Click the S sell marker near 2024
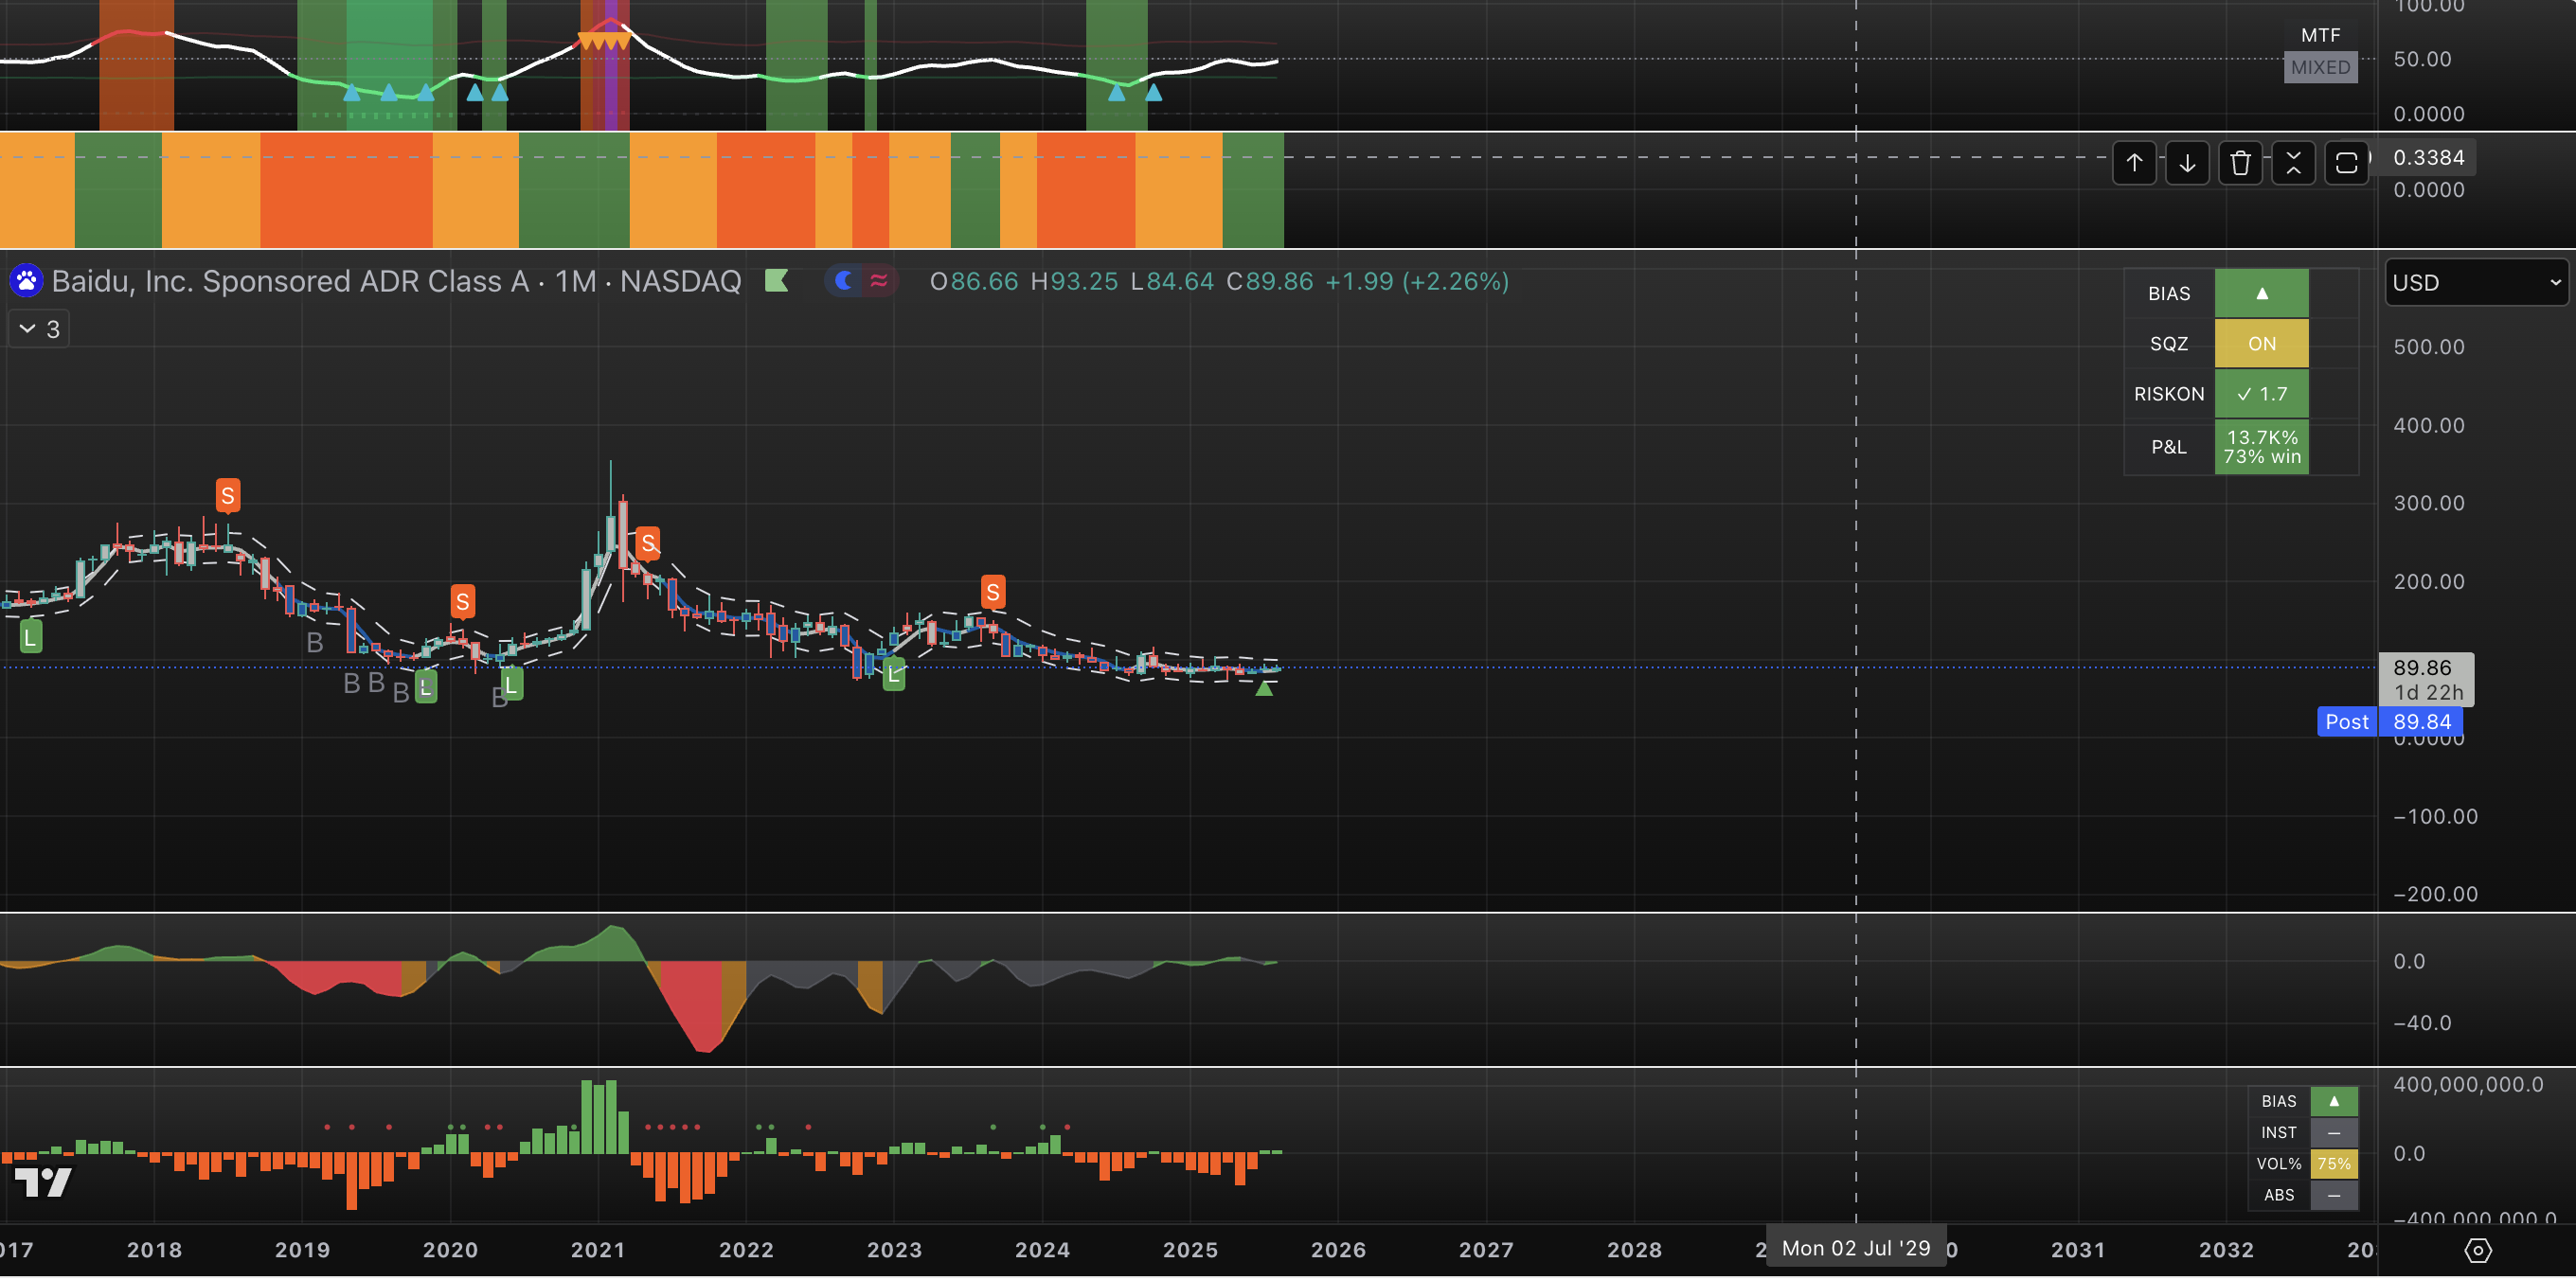The width and height of the screenshot is (2576, 1280). coord(992,592)
